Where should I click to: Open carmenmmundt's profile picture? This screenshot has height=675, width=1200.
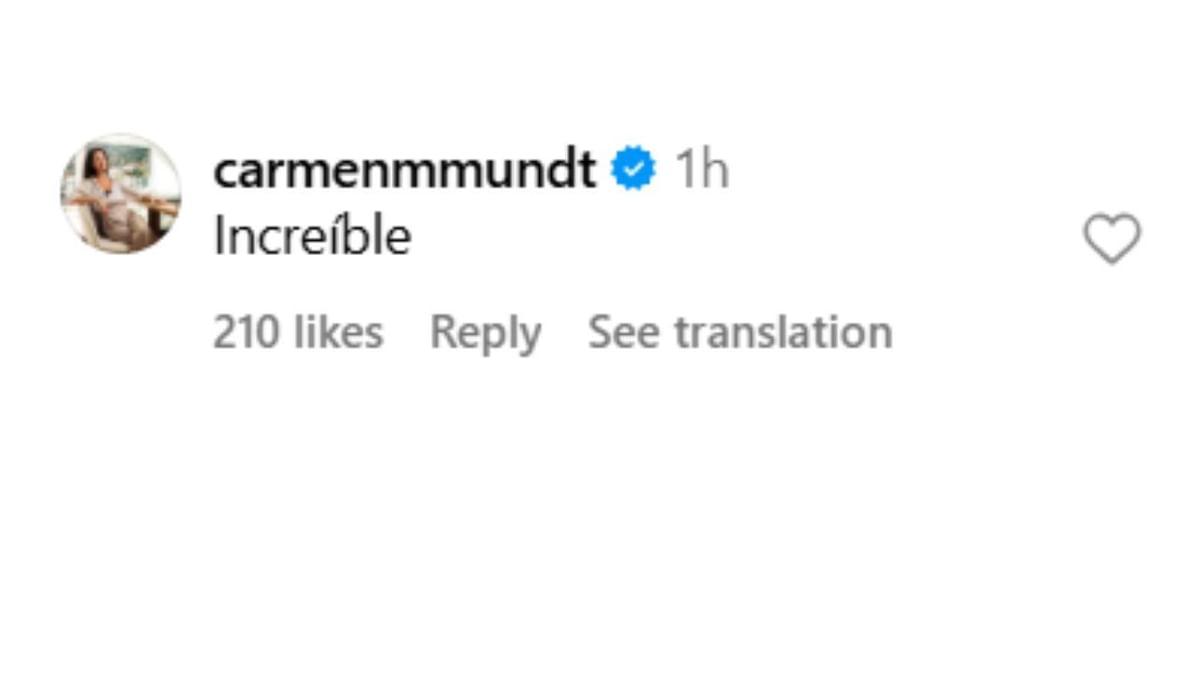pos(121,193)
